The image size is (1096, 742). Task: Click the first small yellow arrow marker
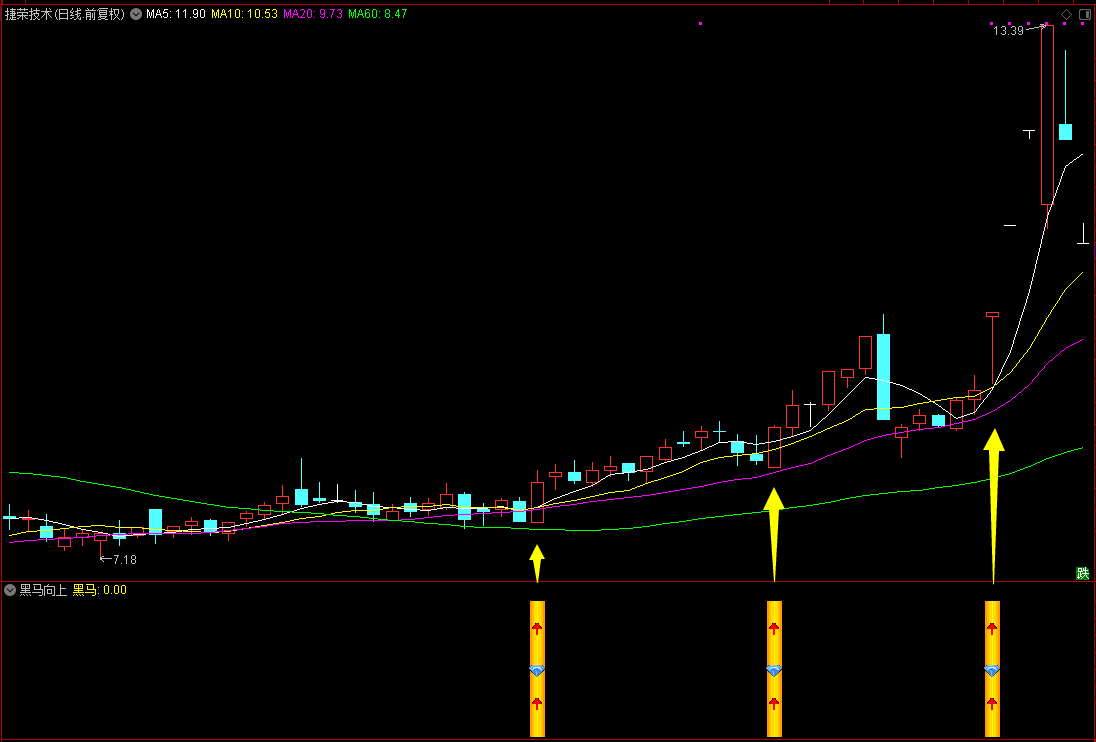[537, 564]
